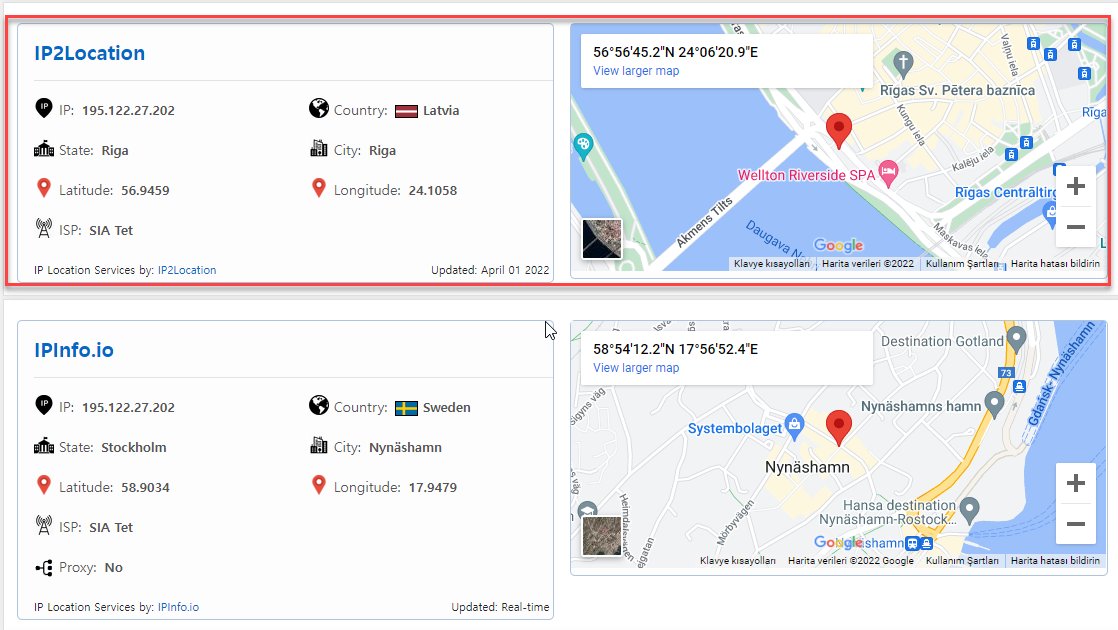Switch Riga map to satellite thumbnail

pos(602,238)
